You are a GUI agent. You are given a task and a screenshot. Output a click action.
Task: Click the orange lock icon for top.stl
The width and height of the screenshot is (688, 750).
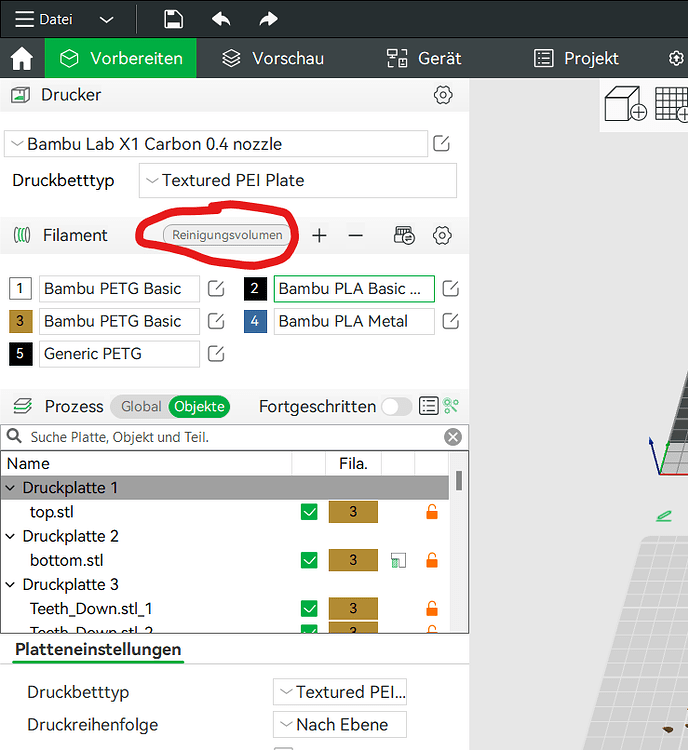point(432,512)
